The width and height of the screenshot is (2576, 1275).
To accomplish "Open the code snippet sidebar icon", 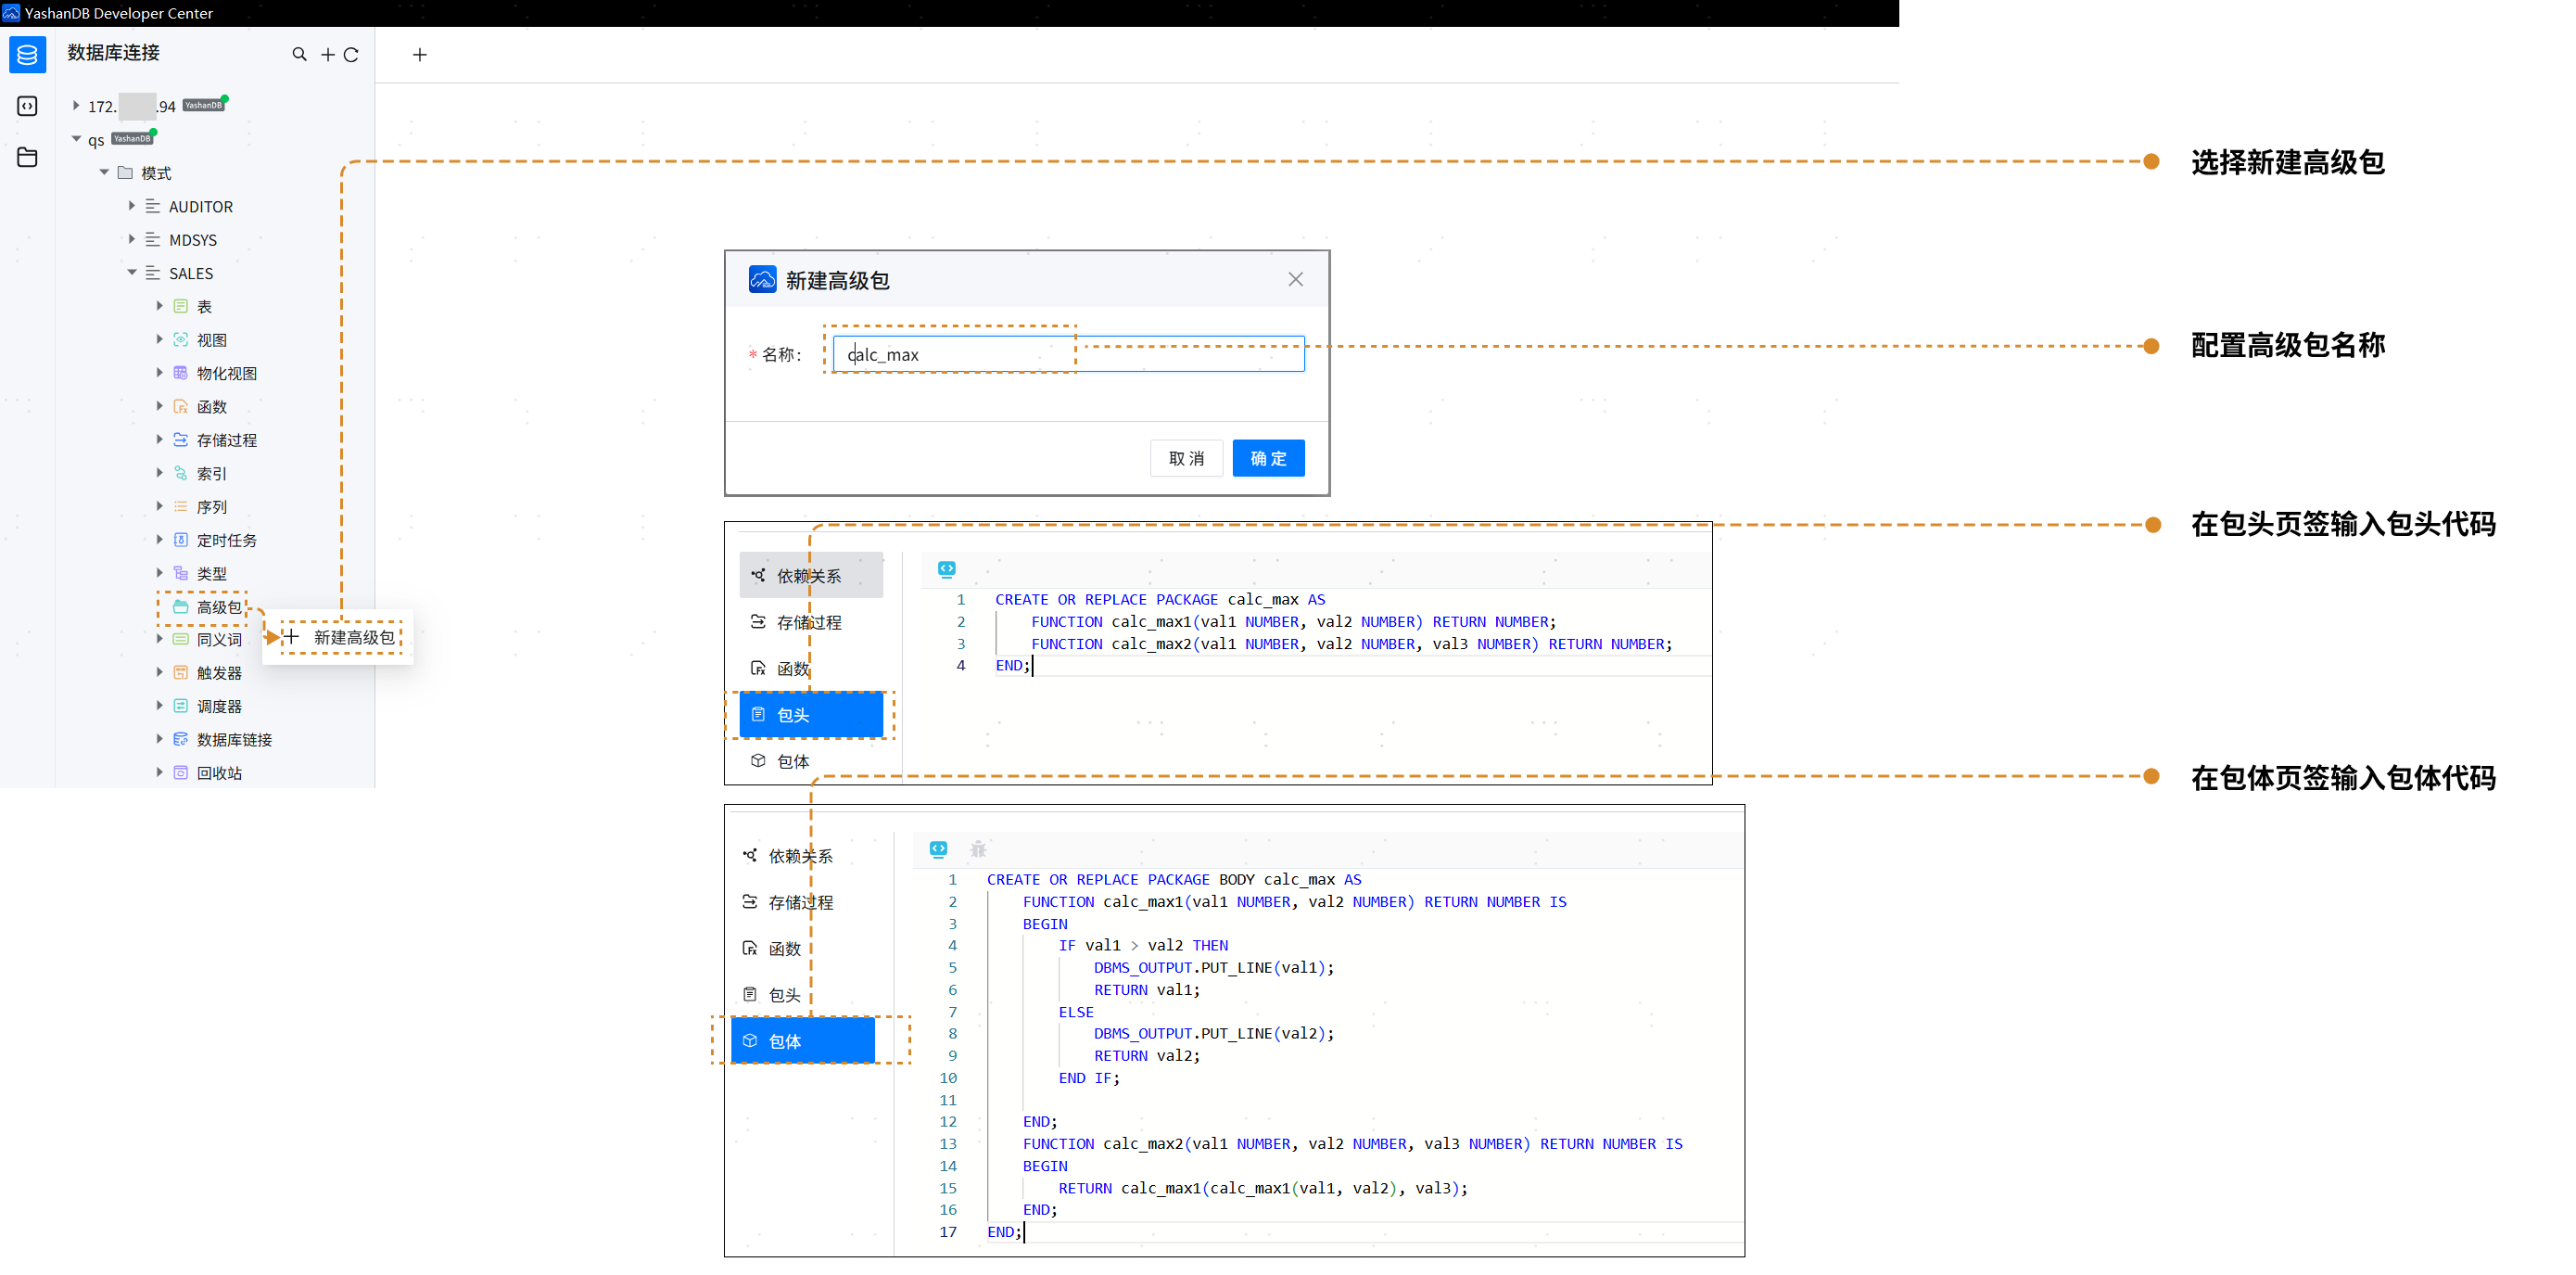I will pyautogui.click(x=27, y=106).
